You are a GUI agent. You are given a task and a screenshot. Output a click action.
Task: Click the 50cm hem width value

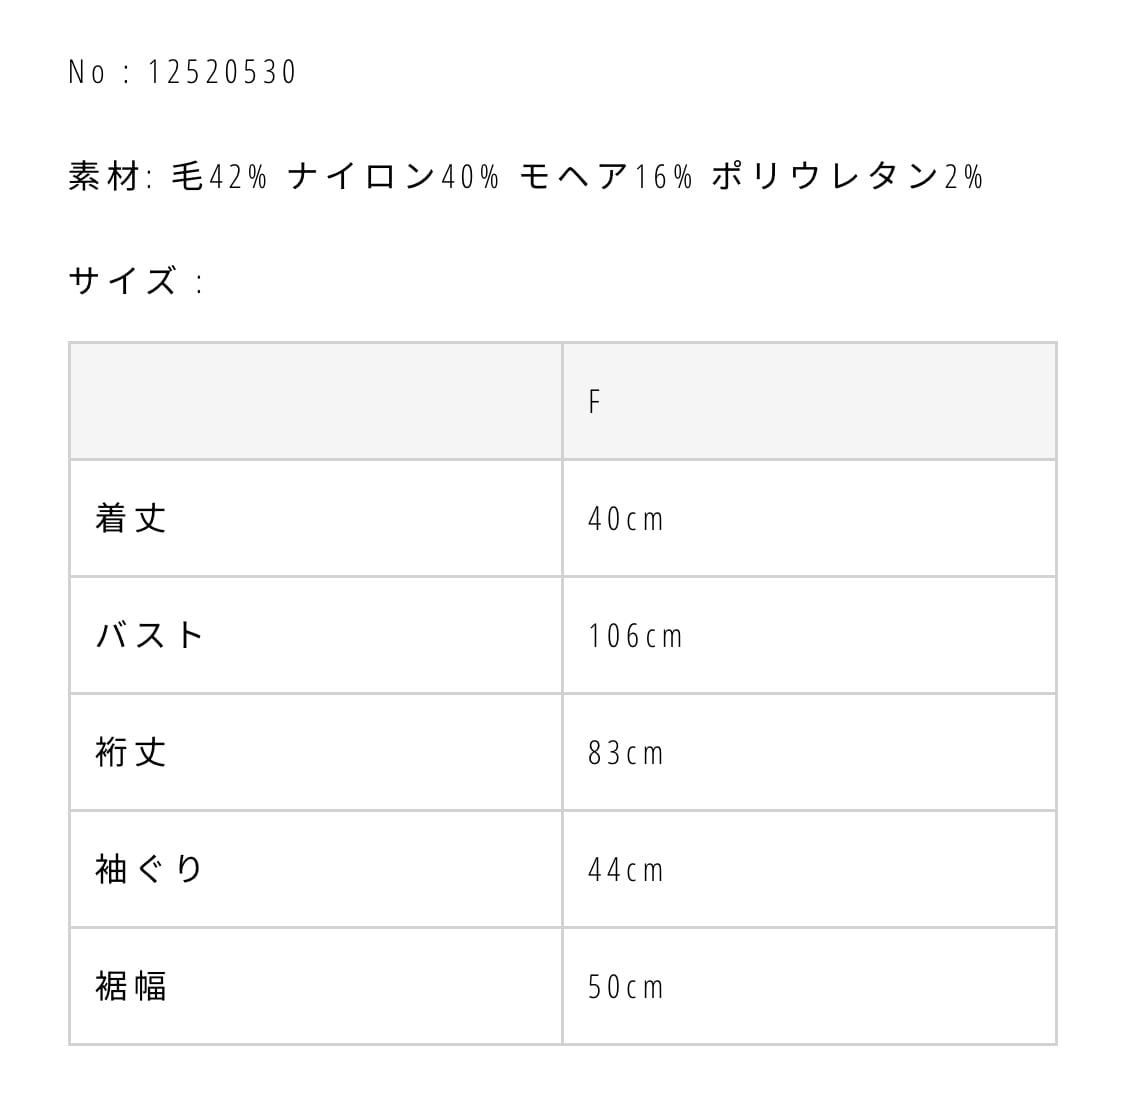coord(626,987)
